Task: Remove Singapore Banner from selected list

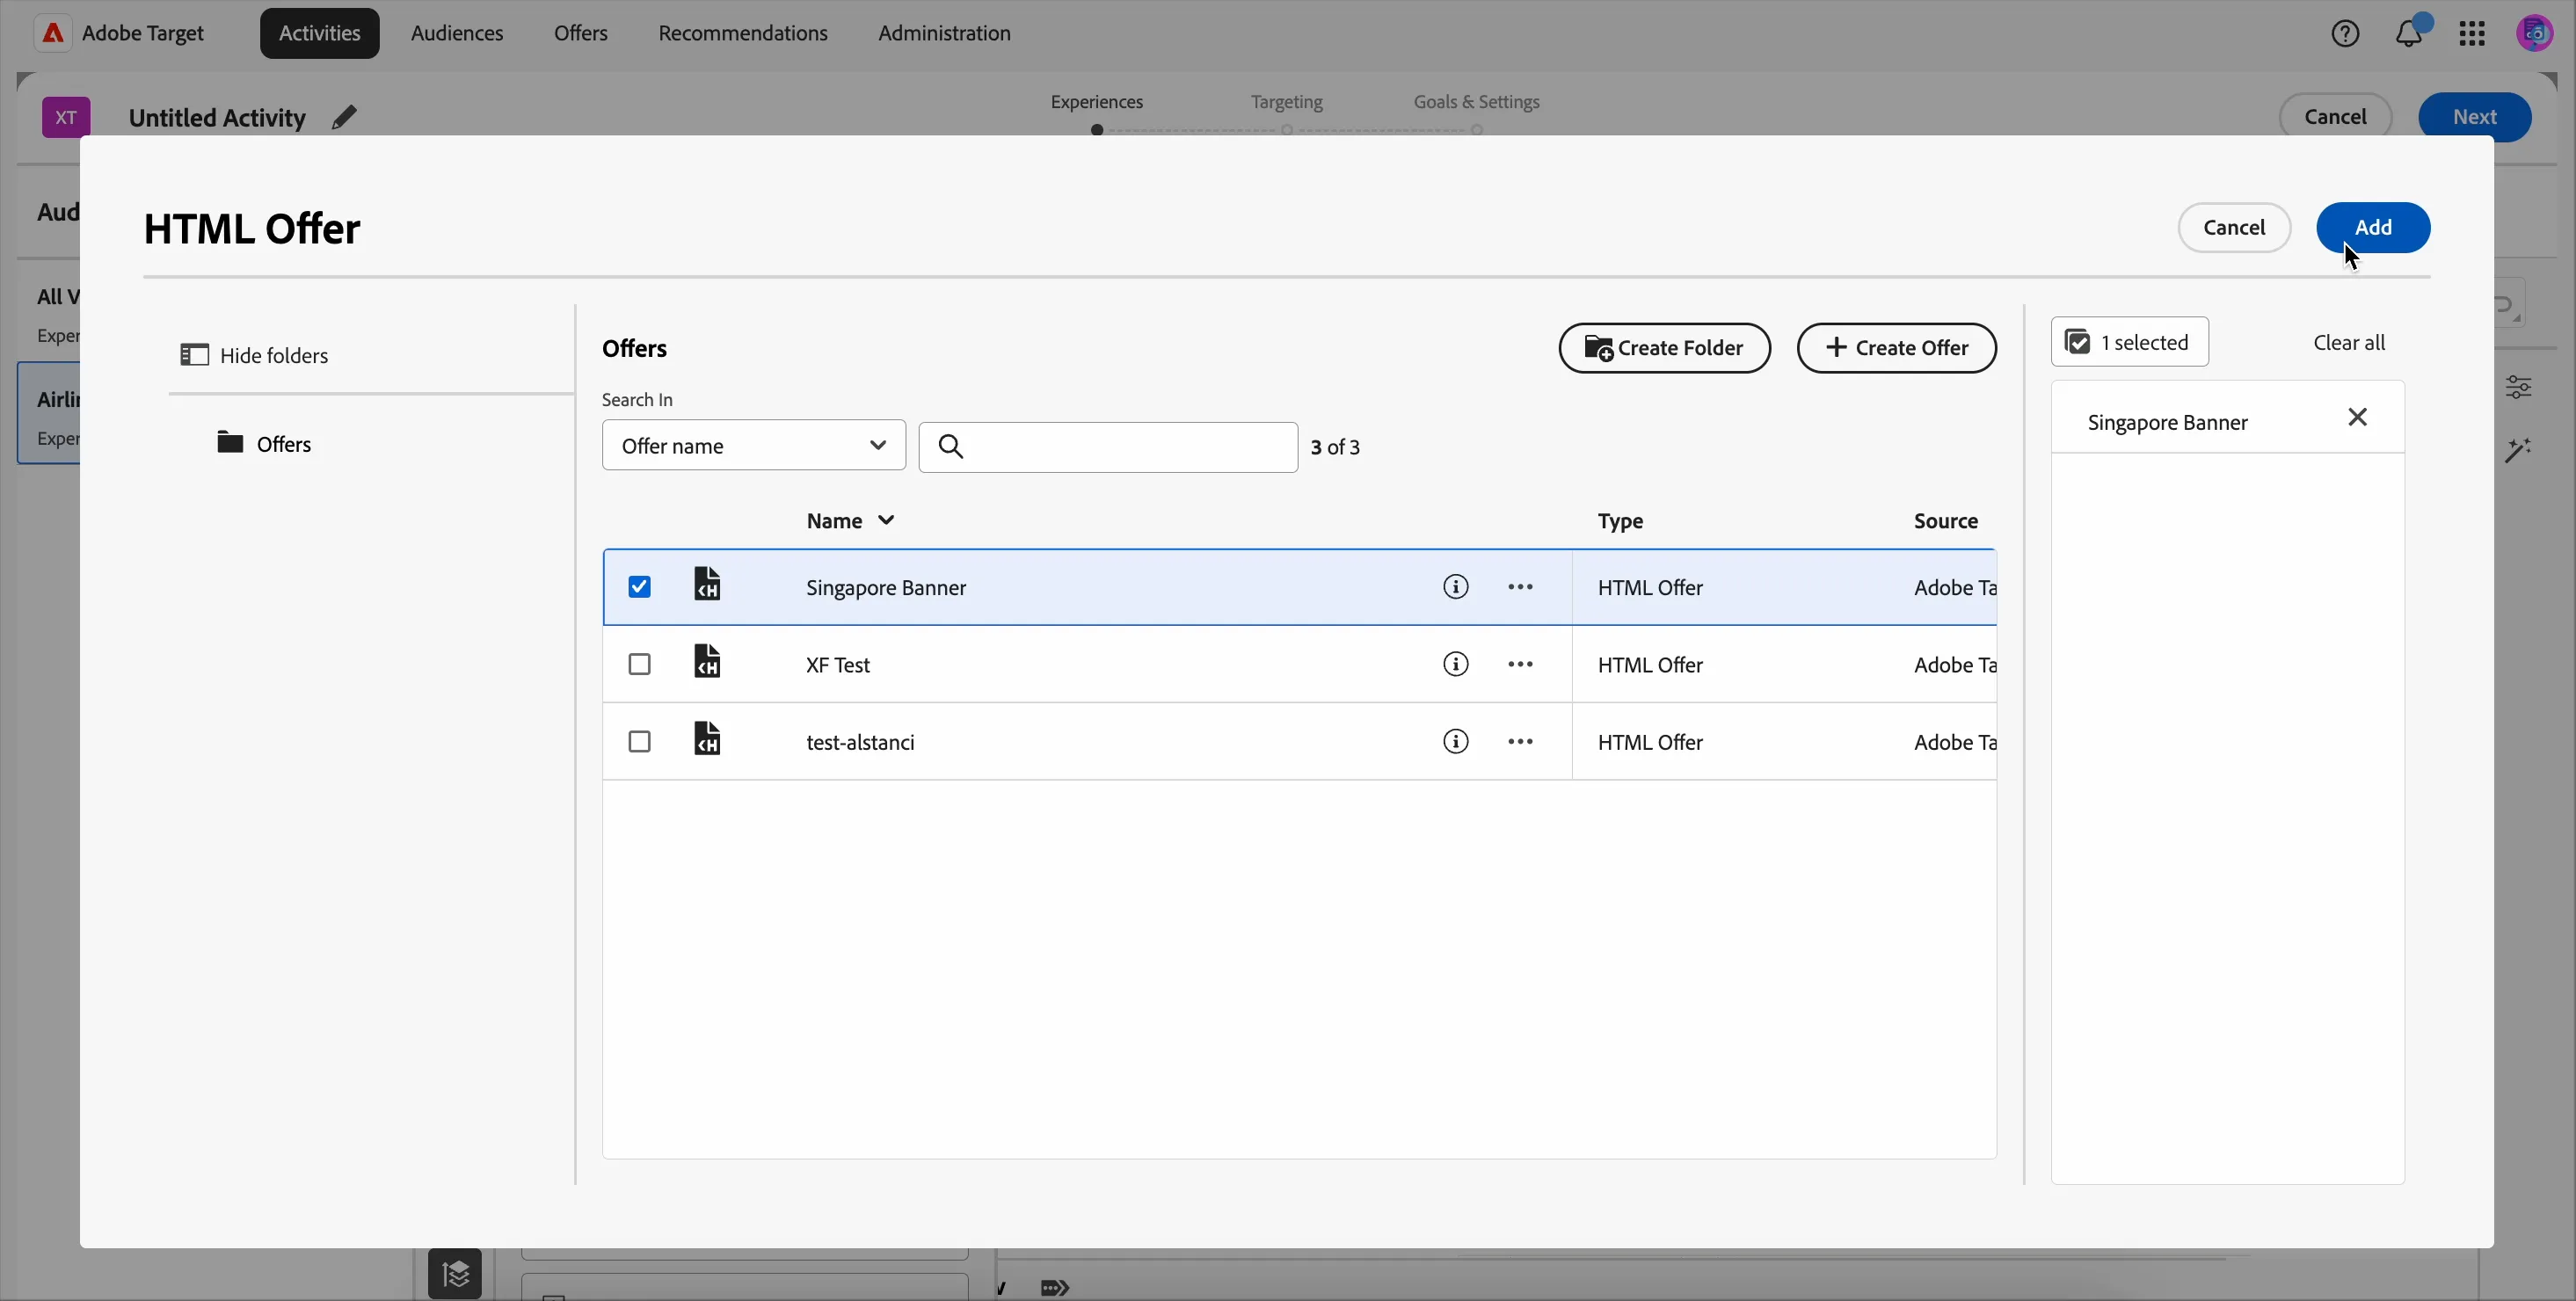Action: pos(2357,417)
